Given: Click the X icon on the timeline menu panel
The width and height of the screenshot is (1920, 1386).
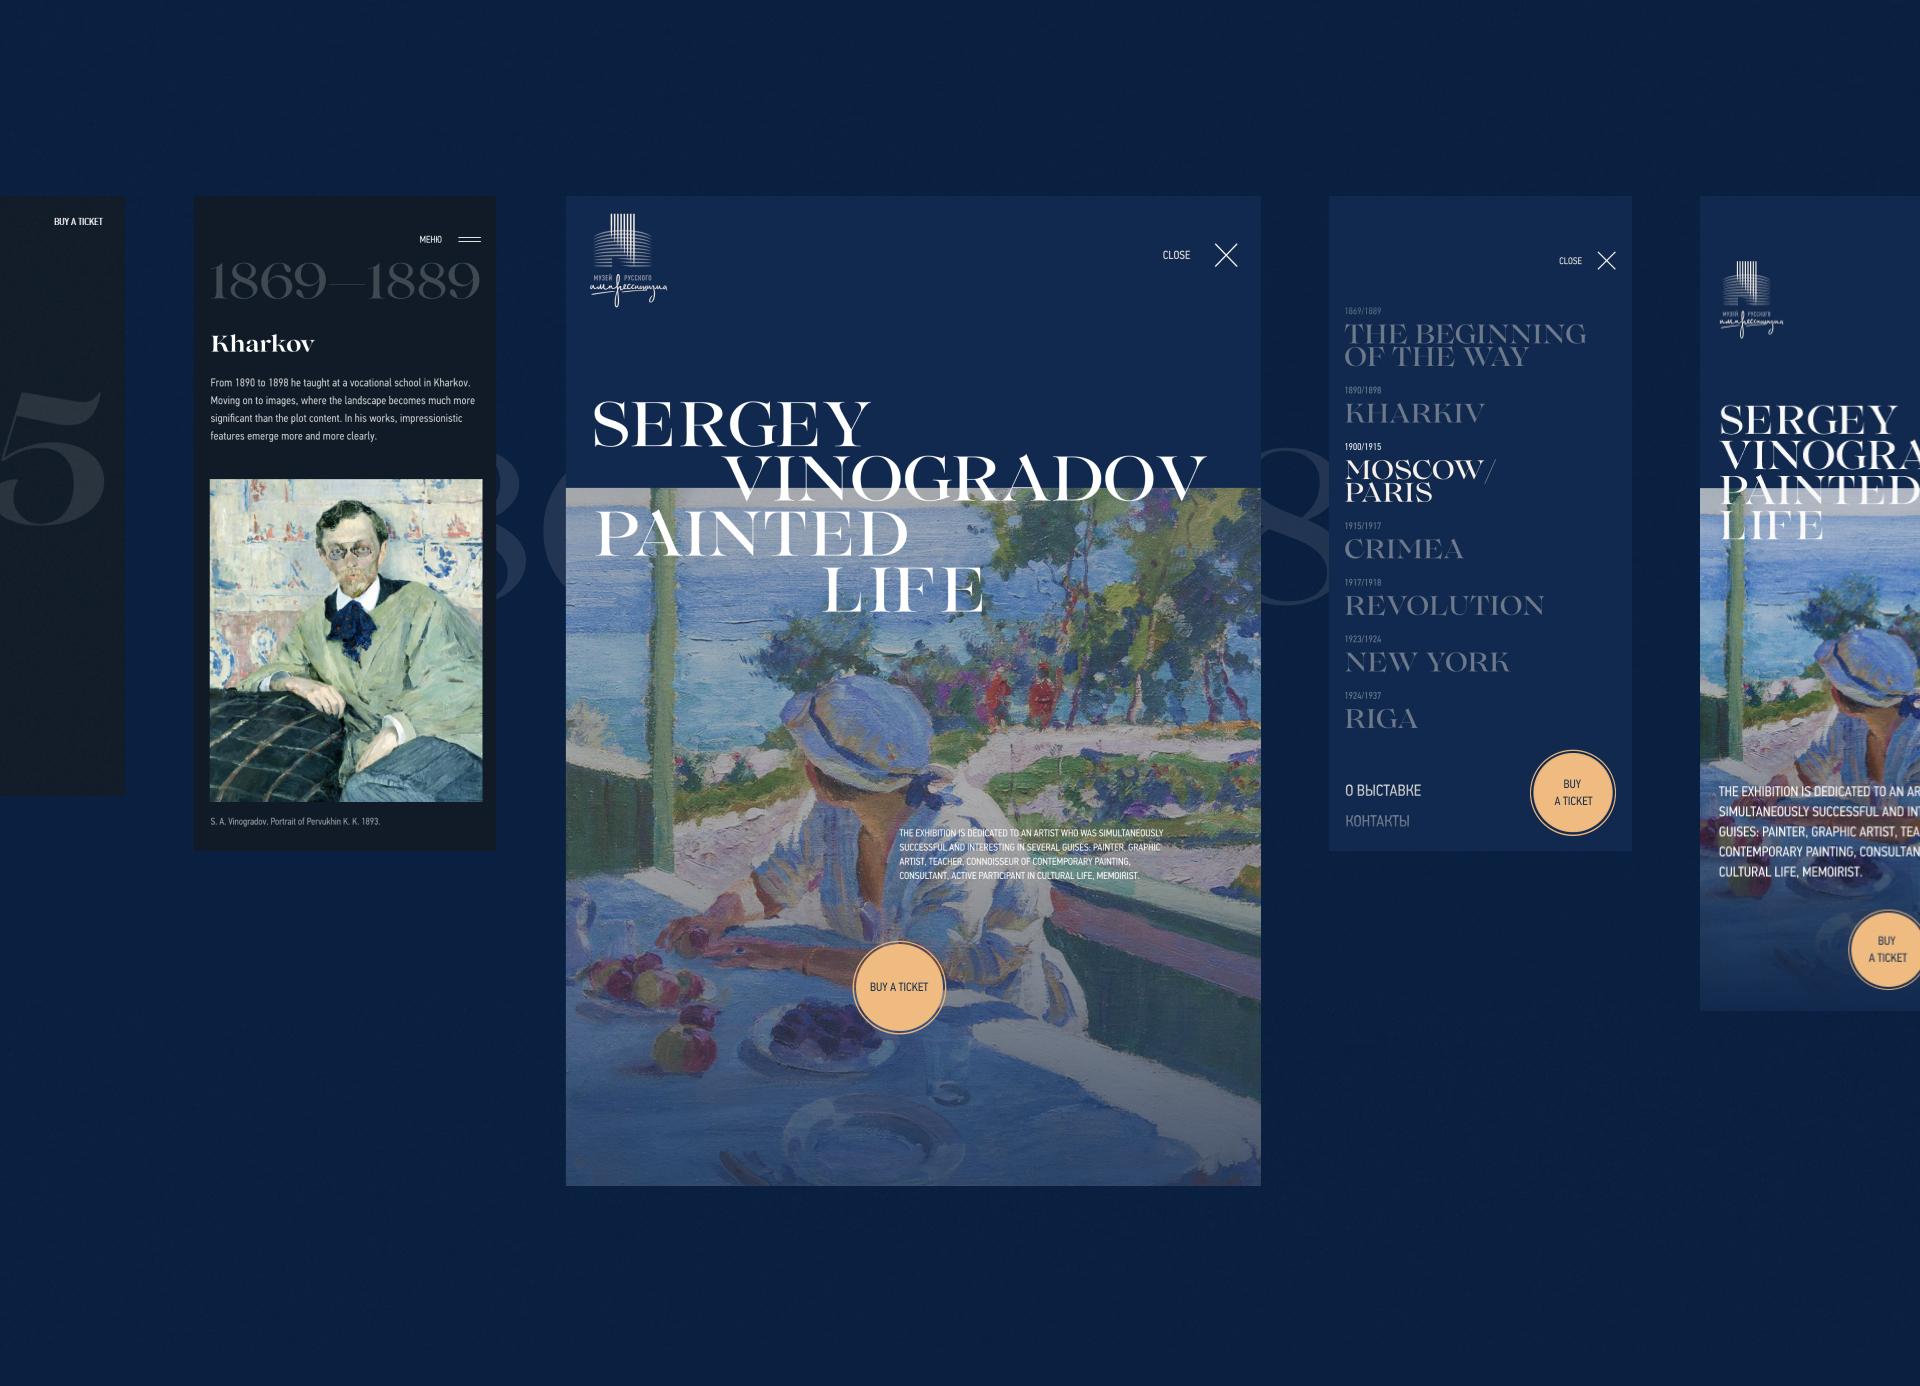Looking at the screenshot, I should [1606, 261].
